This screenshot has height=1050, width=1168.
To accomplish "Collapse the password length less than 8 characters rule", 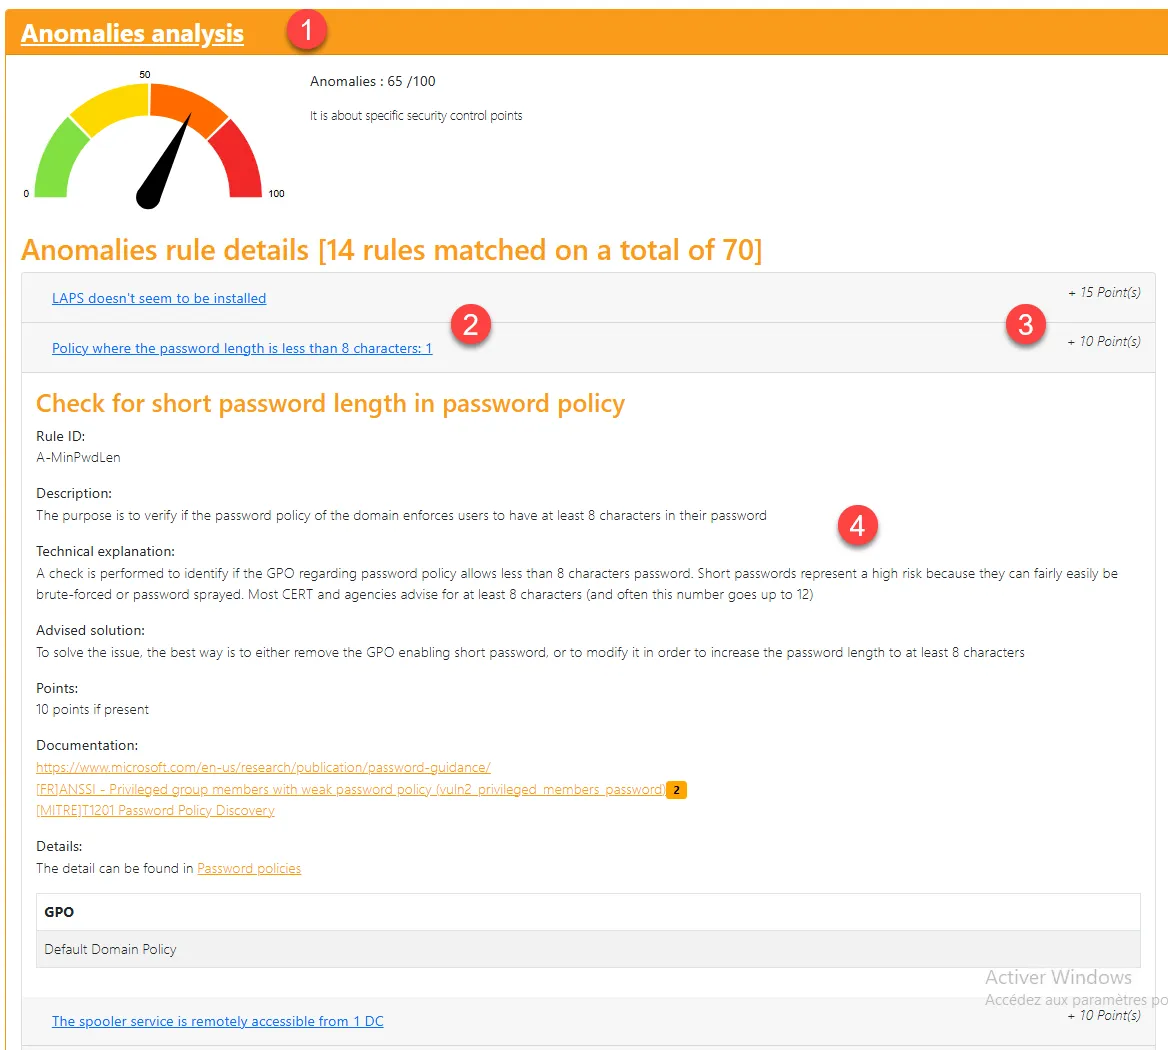I will pyautogui.click(x=242, y=348).
